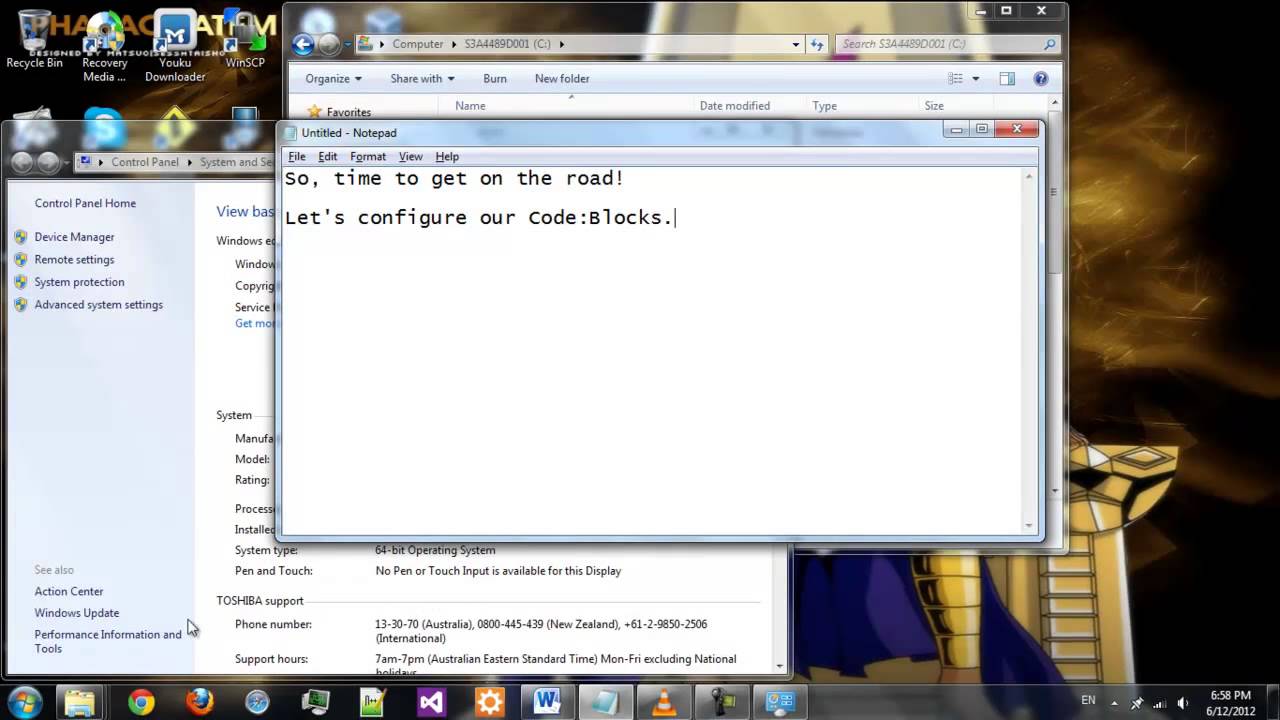This screenshot has height=720, width=1280.
Task: Switch to Notepad taskbar button
Action: 605,702
